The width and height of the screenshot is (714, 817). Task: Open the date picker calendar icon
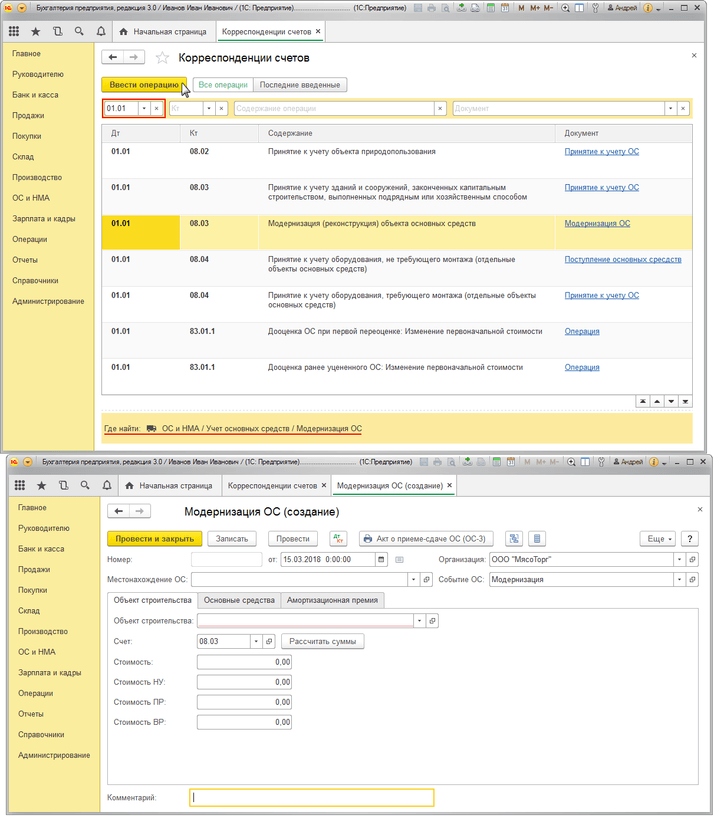pos(400,559)
